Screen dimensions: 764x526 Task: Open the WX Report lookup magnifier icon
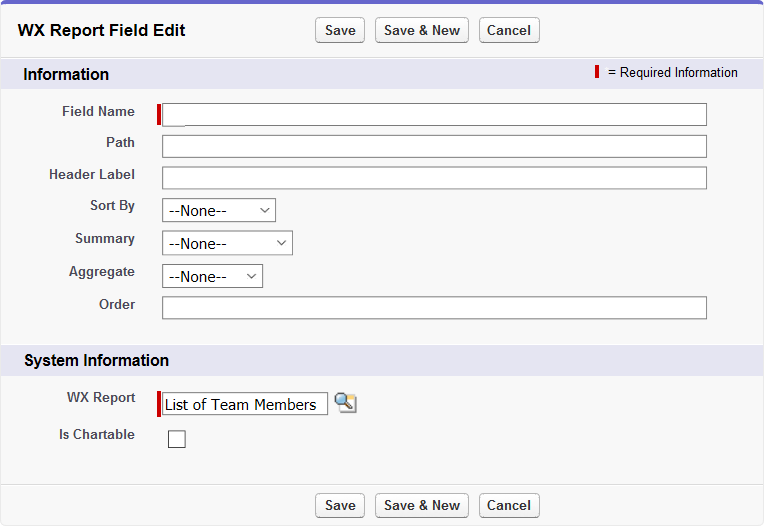click(x=346, y=403)
